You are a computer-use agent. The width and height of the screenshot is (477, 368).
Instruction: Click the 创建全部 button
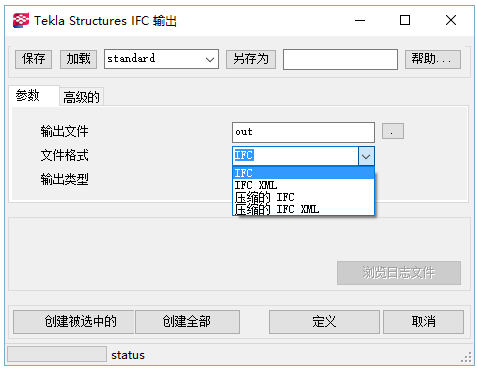tap(187, 322)
